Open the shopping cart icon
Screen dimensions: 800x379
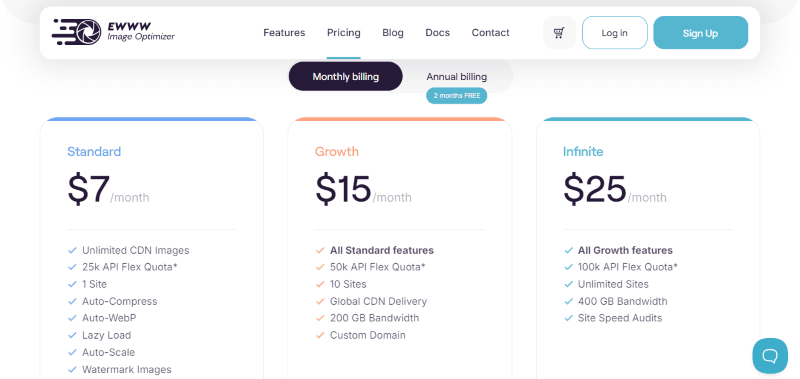pyautogui.click(x=559, y=33)
